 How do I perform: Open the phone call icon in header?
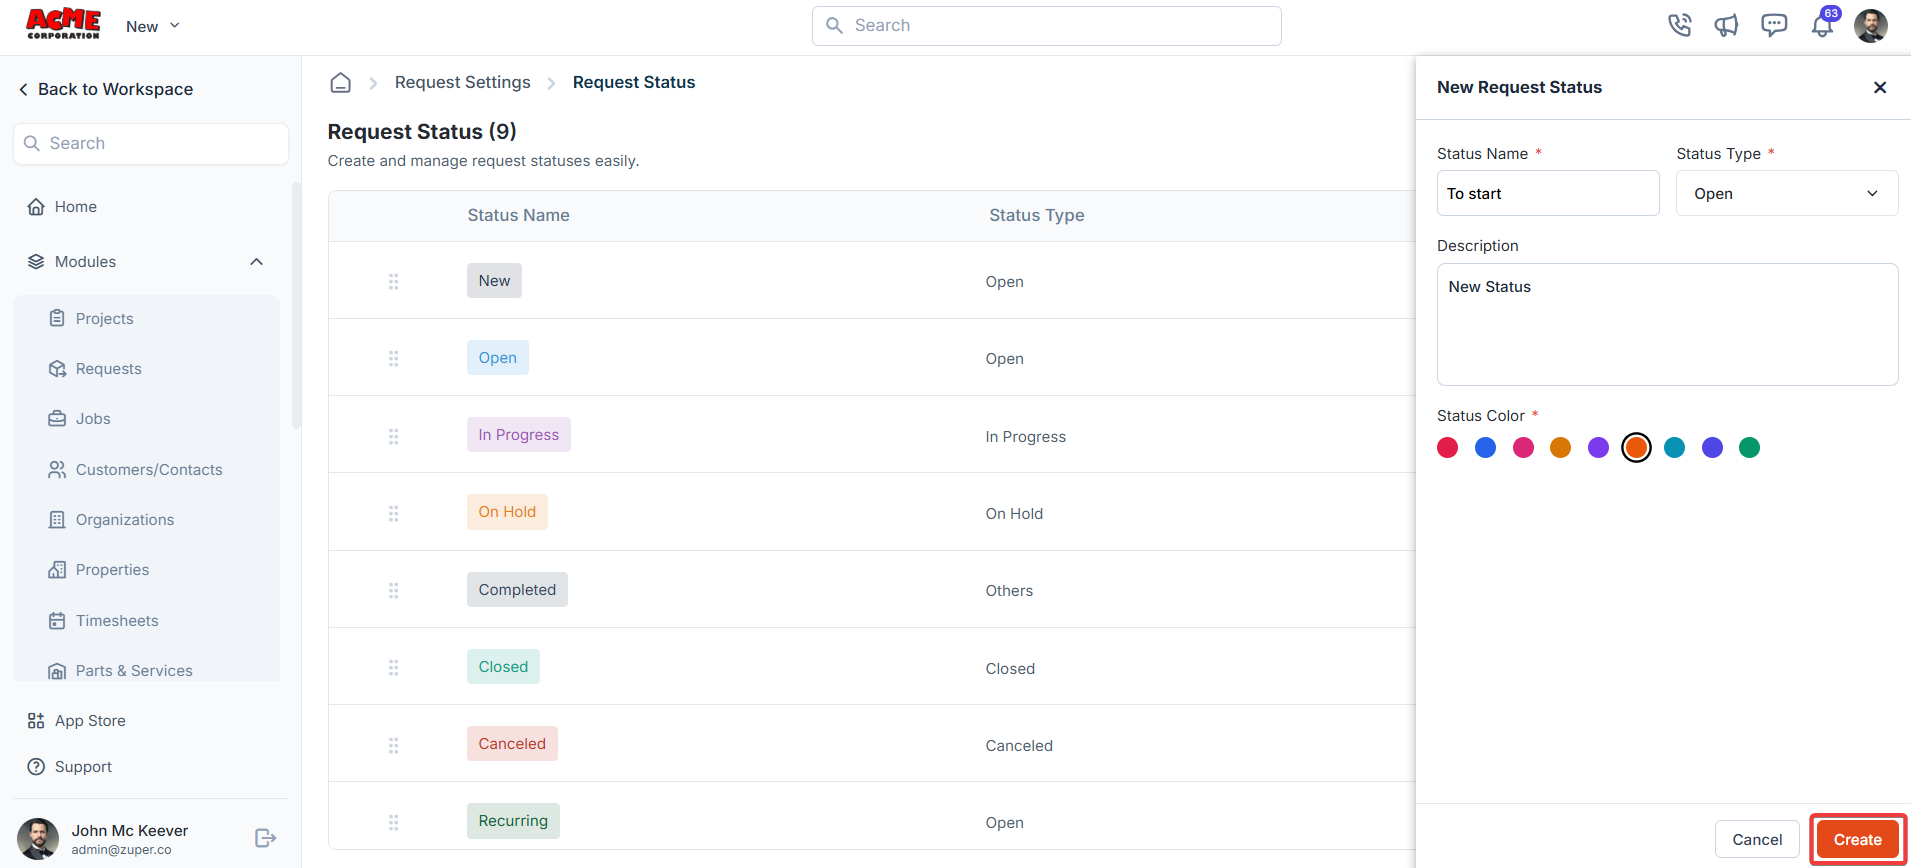click(x=1680, y=25)
